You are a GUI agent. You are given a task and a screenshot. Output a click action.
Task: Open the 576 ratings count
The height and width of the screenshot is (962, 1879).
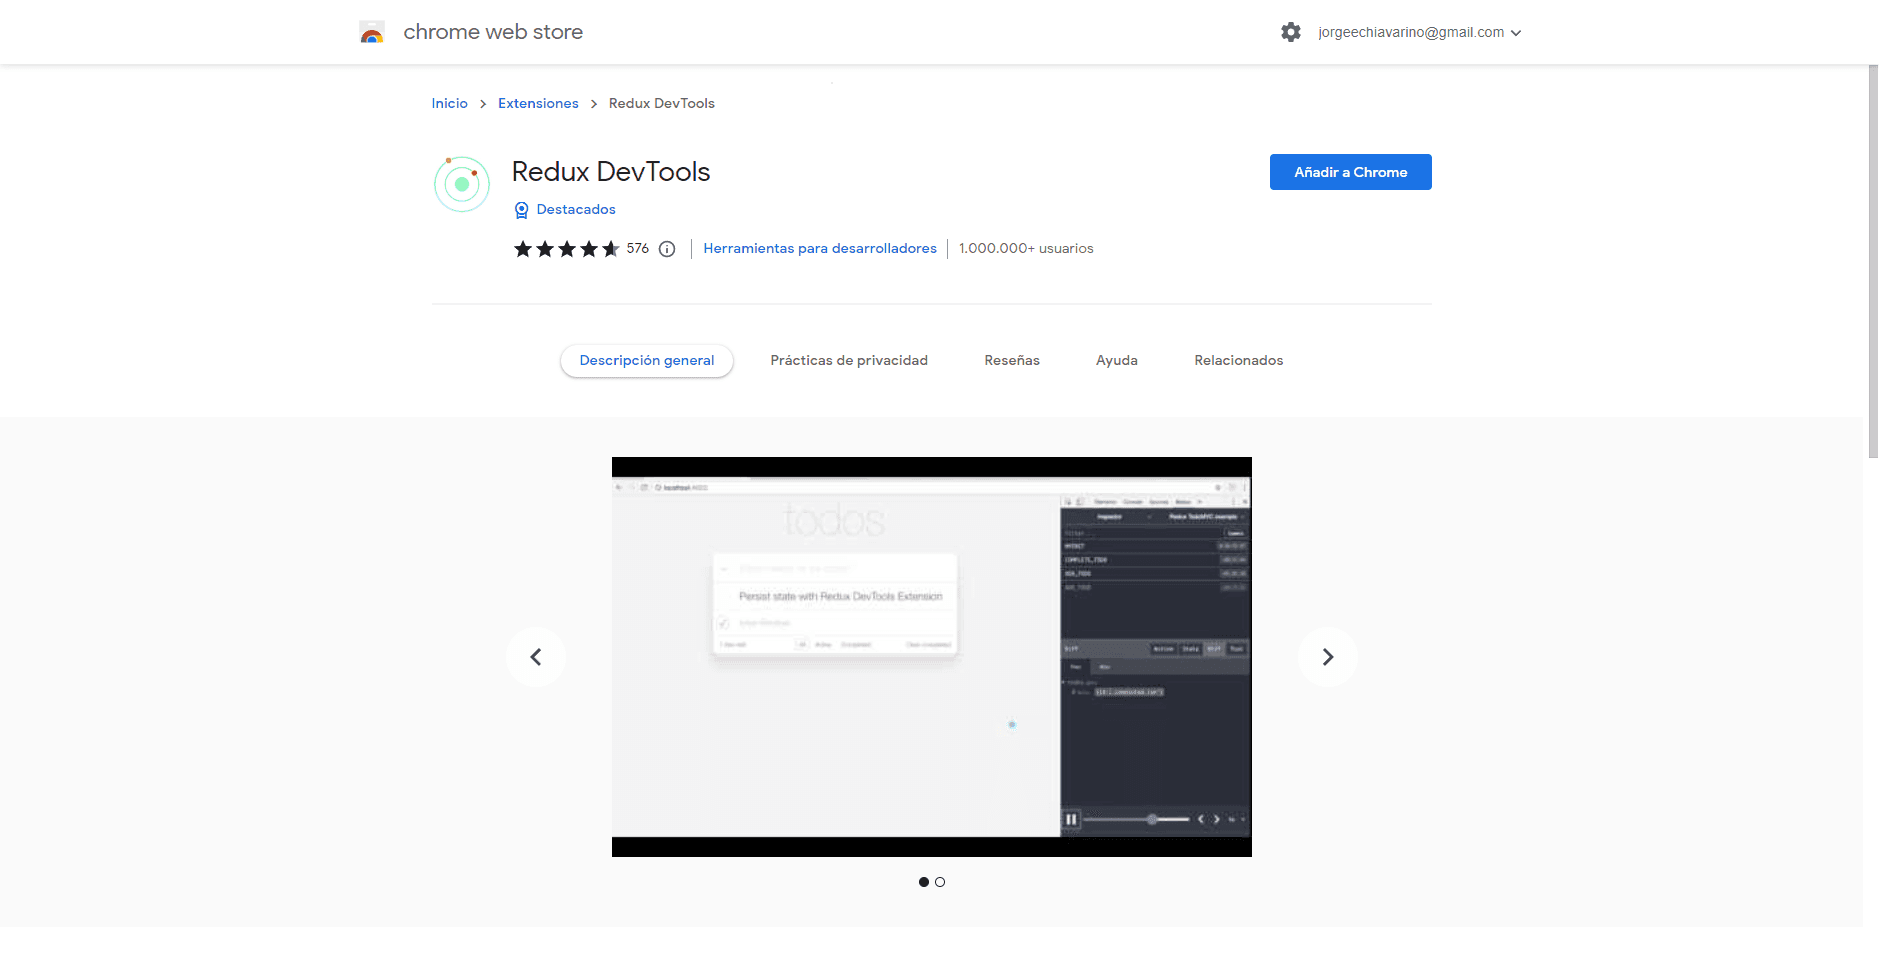pyautogui.click(x=638, y=248)
